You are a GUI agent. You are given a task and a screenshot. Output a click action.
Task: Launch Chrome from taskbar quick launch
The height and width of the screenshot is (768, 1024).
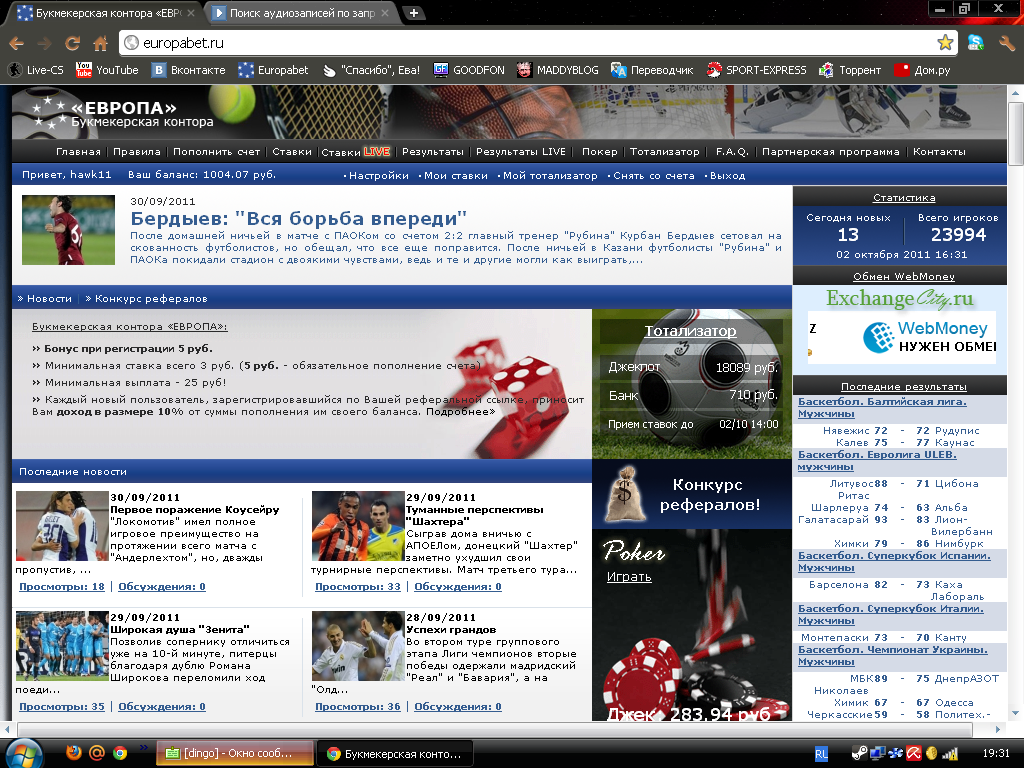pos(120,753)
